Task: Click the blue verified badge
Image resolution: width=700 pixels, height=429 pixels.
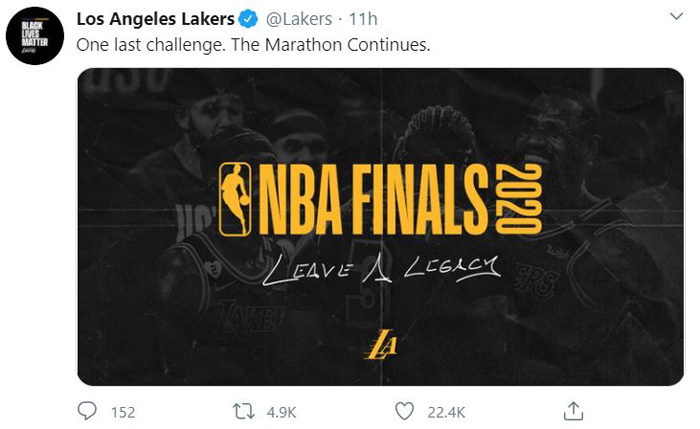Action: coord(249,19)
